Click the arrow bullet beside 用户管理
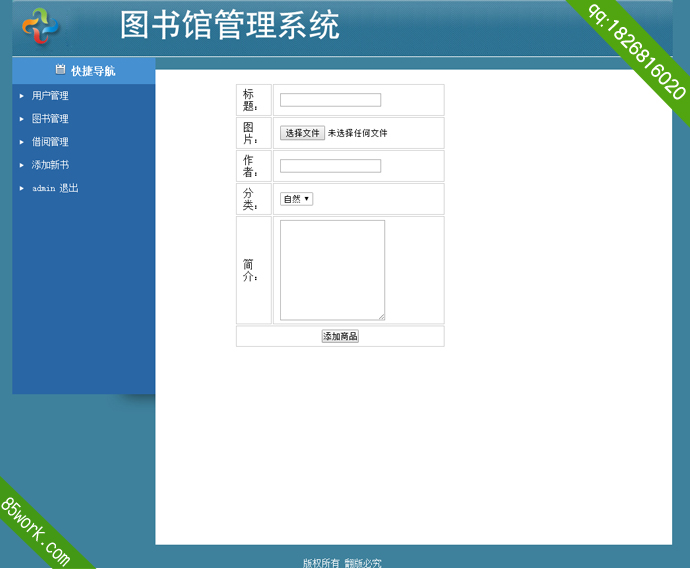 coord(22,96)
